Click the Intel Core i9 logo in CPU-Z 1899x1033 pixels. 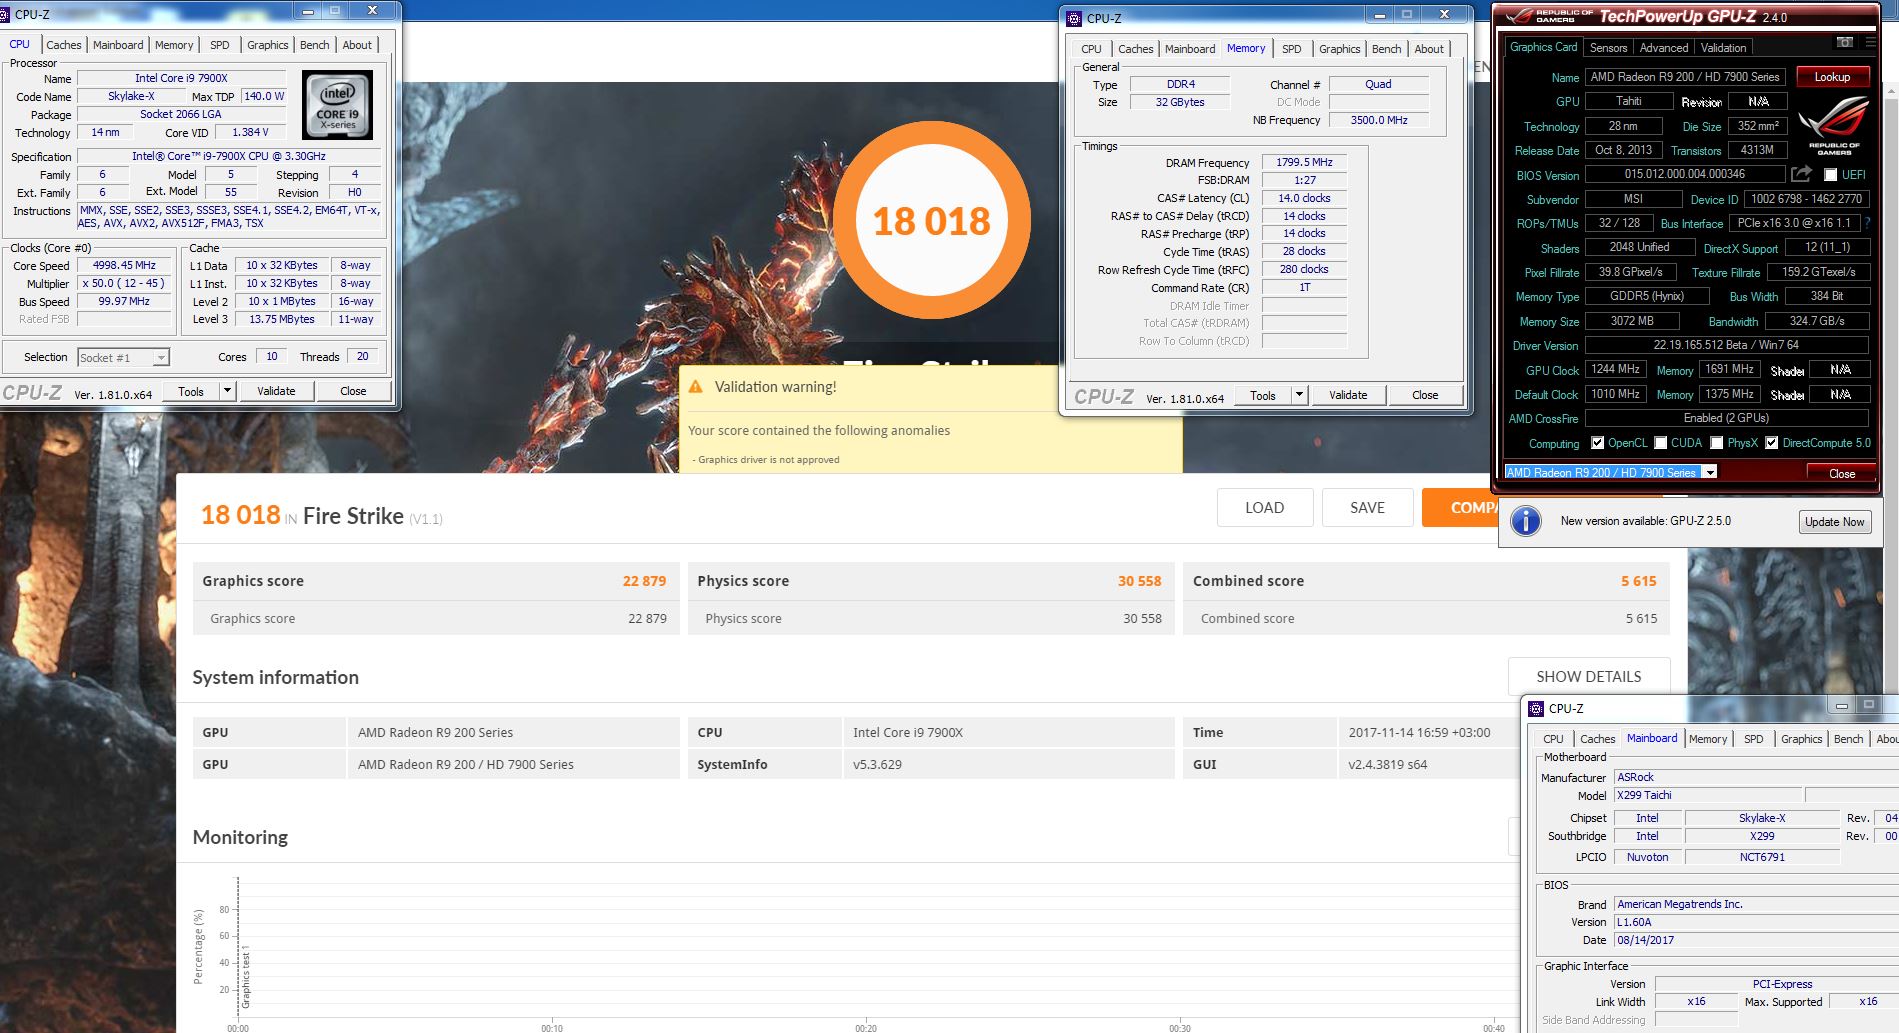(x=338, y=105)
